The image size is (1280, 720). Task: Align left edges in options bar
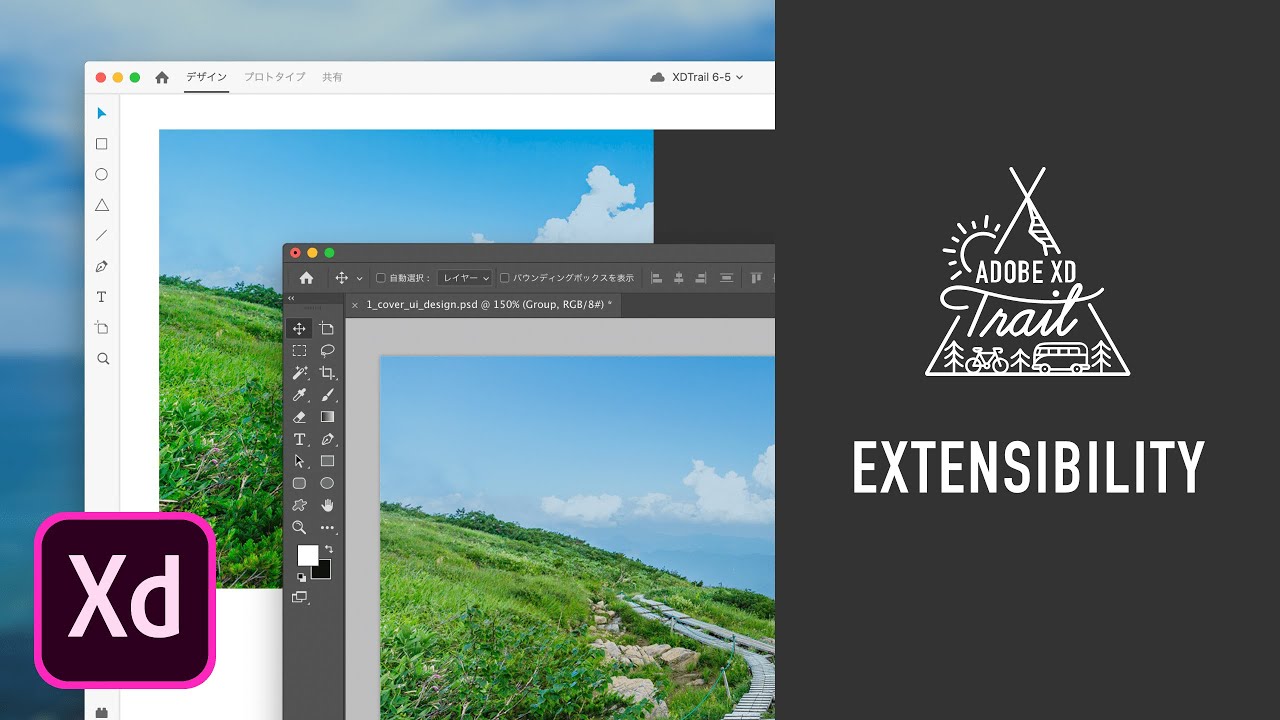657,278
